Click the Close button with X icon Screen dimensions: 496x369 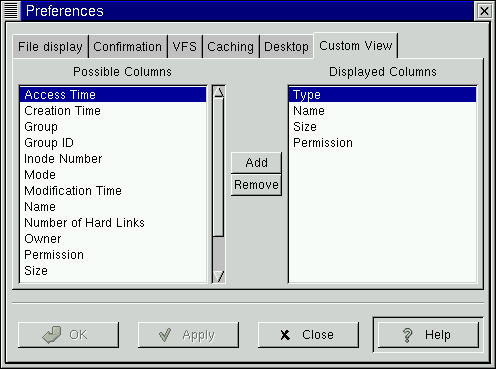(308, 335)
